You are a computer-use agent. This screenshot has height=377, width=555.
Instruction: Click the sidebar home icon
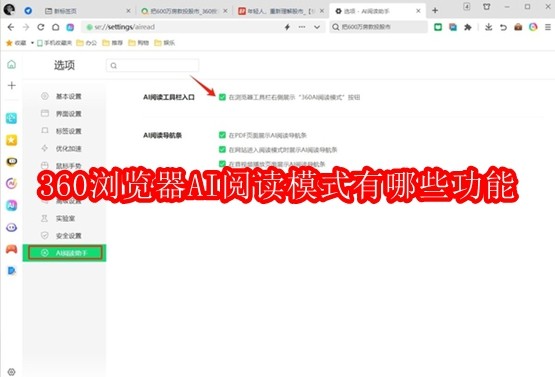click(x=11, y=64)
